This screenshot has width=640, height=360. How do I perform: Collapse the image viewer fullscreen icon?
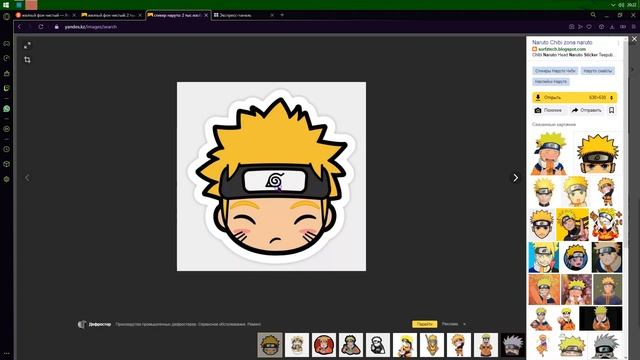[x=27, y=45]
